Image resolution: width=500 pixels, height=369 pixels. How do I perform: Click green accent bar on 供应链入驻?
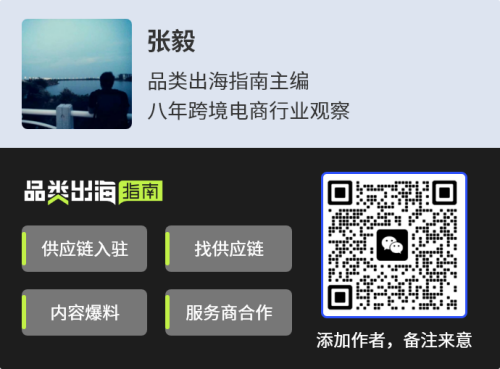(x=24, y=249)
